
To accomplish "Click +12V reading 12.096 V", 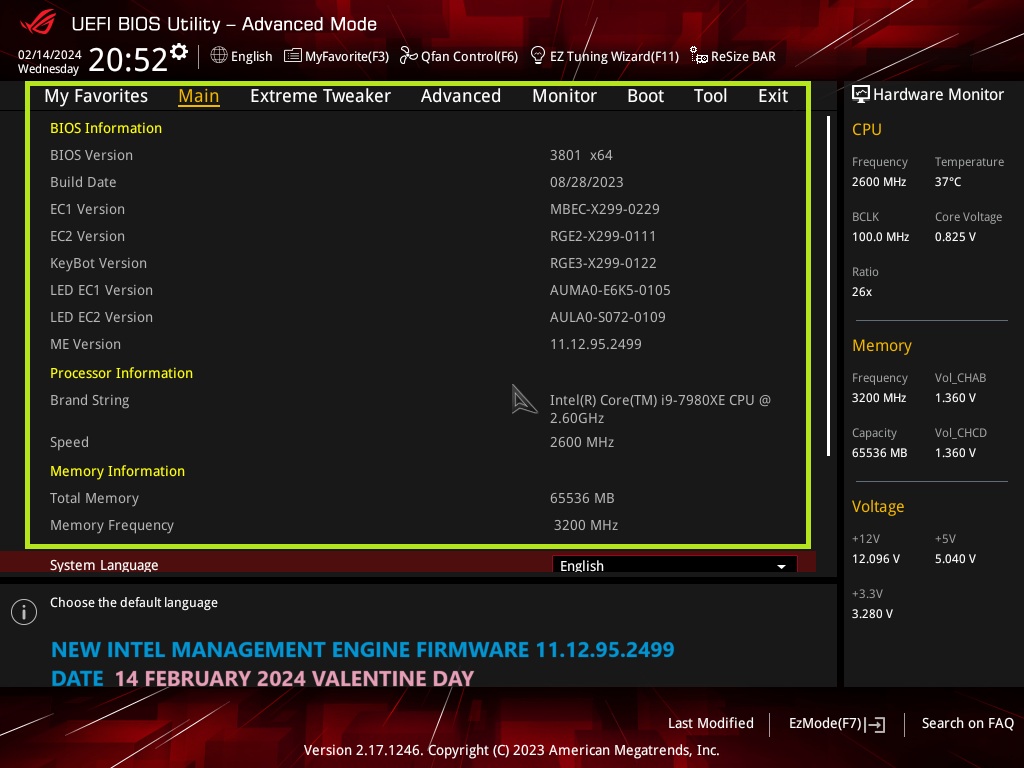I will 876,558.
